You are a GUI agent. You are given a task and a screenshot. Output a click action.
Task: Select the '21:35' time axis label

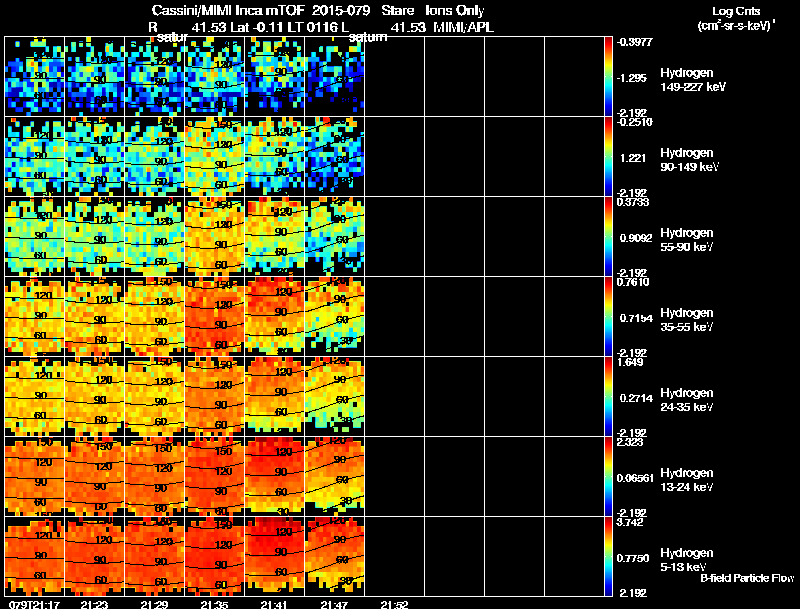(x=214, y=604)
